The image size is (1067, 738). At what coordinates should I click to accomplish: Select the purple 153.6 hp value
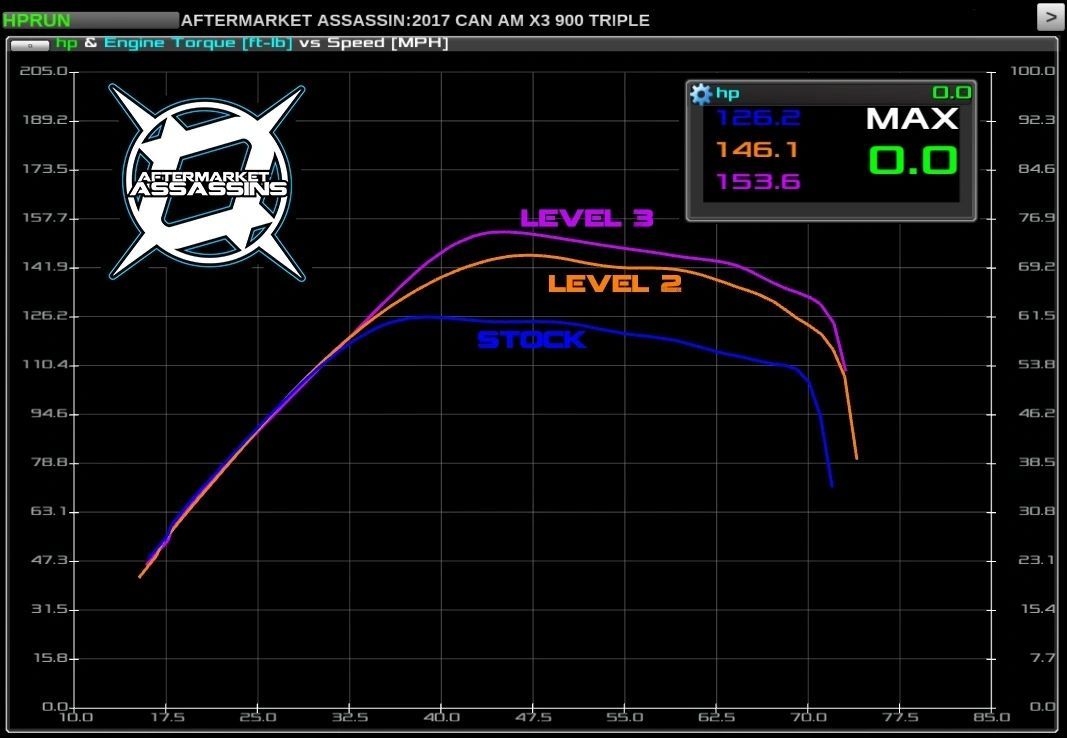coord(757,182)
